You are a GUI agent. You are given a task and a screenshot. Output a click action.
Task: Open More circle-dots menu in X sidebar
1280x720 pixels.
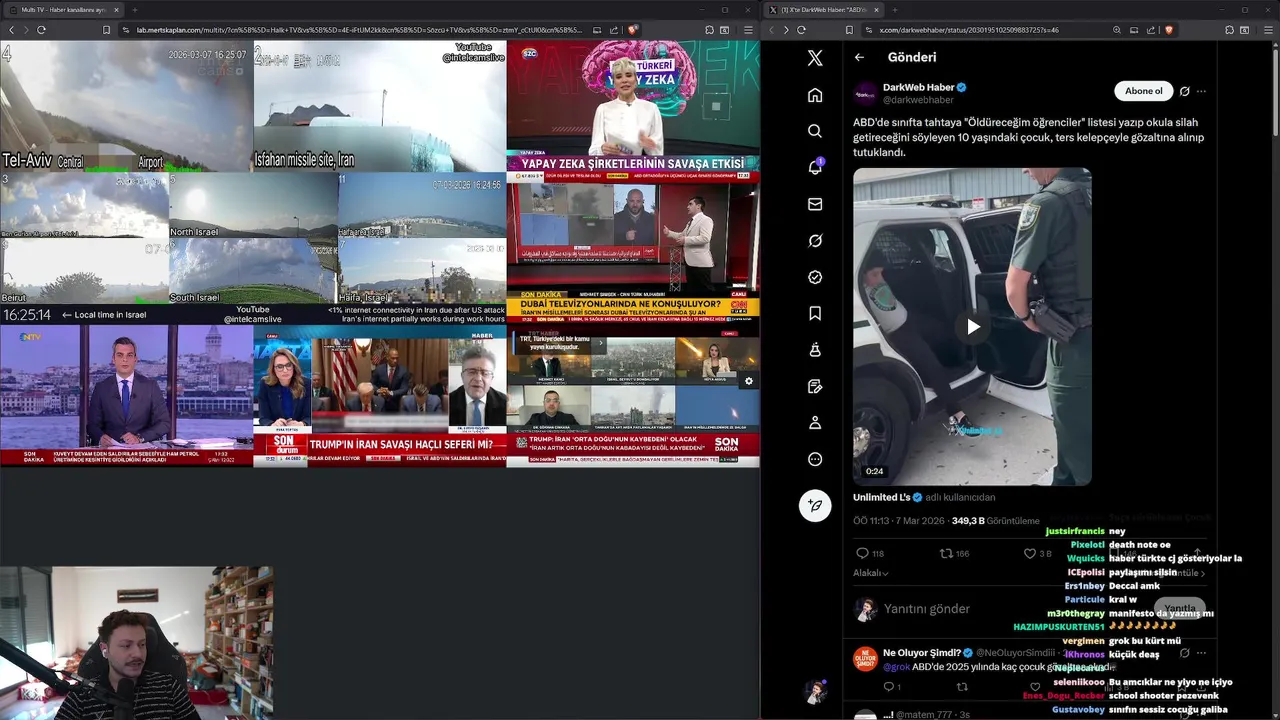815,459
